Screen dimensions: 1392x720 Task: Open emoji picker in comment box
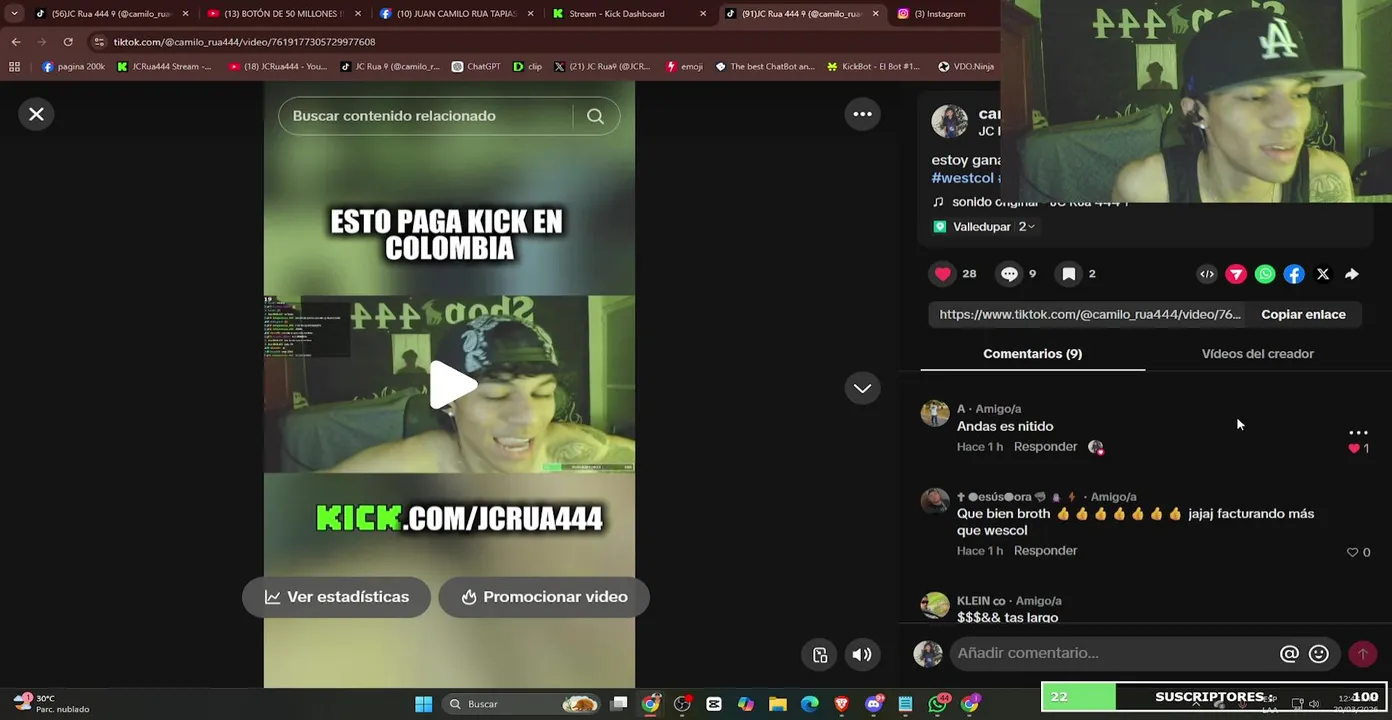click(x=1319, y=654)
